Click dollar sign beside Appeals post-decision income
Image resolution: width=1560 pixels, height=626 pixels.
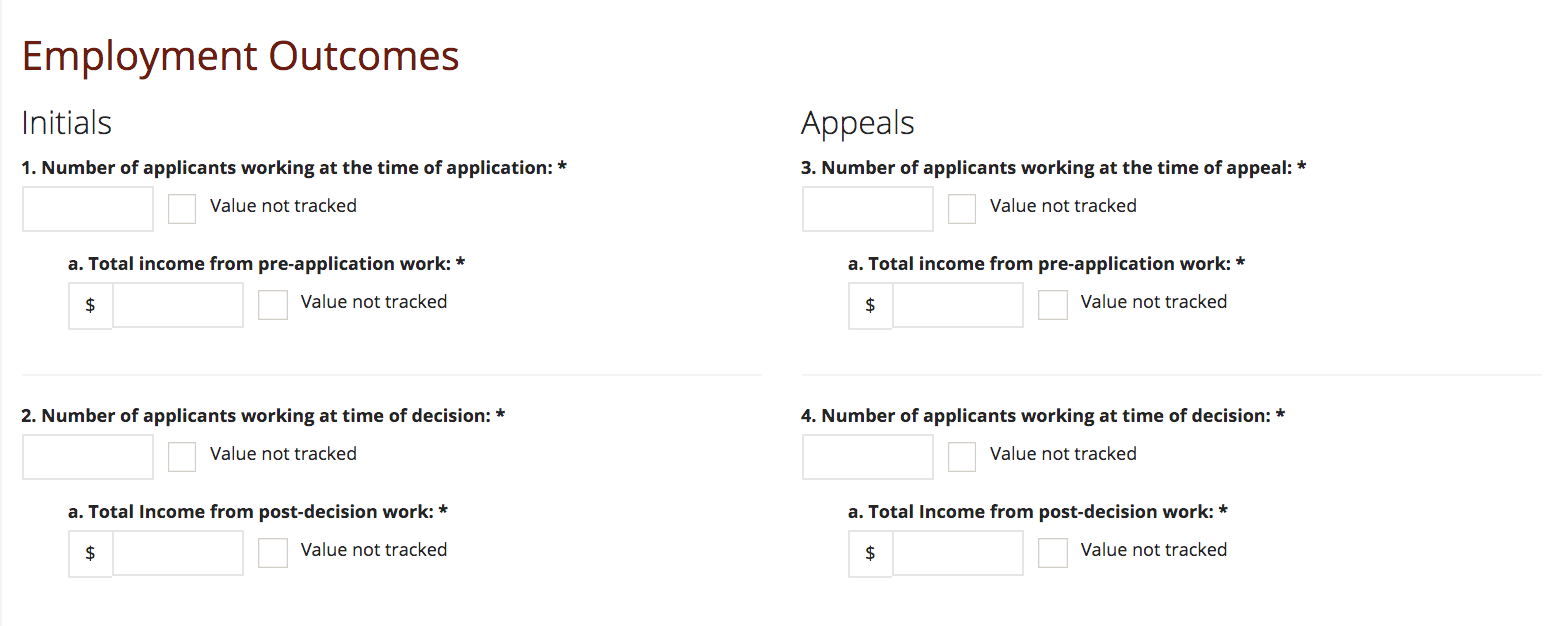tap(870, 553)
